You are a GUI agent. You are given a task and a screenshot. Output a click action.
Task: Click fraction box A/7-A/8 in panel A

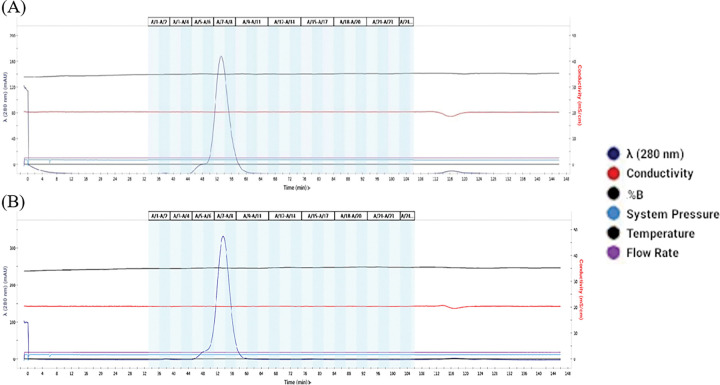(224, 22)
